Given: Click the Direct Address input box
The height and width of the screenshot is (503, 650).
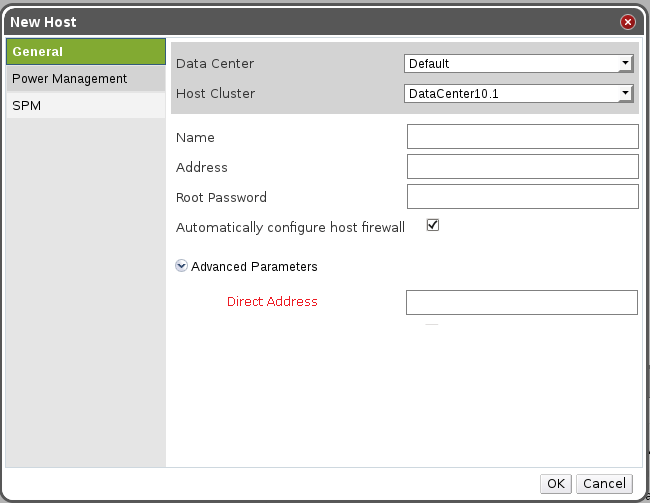Looking at the screenshot, I should 521,302.
